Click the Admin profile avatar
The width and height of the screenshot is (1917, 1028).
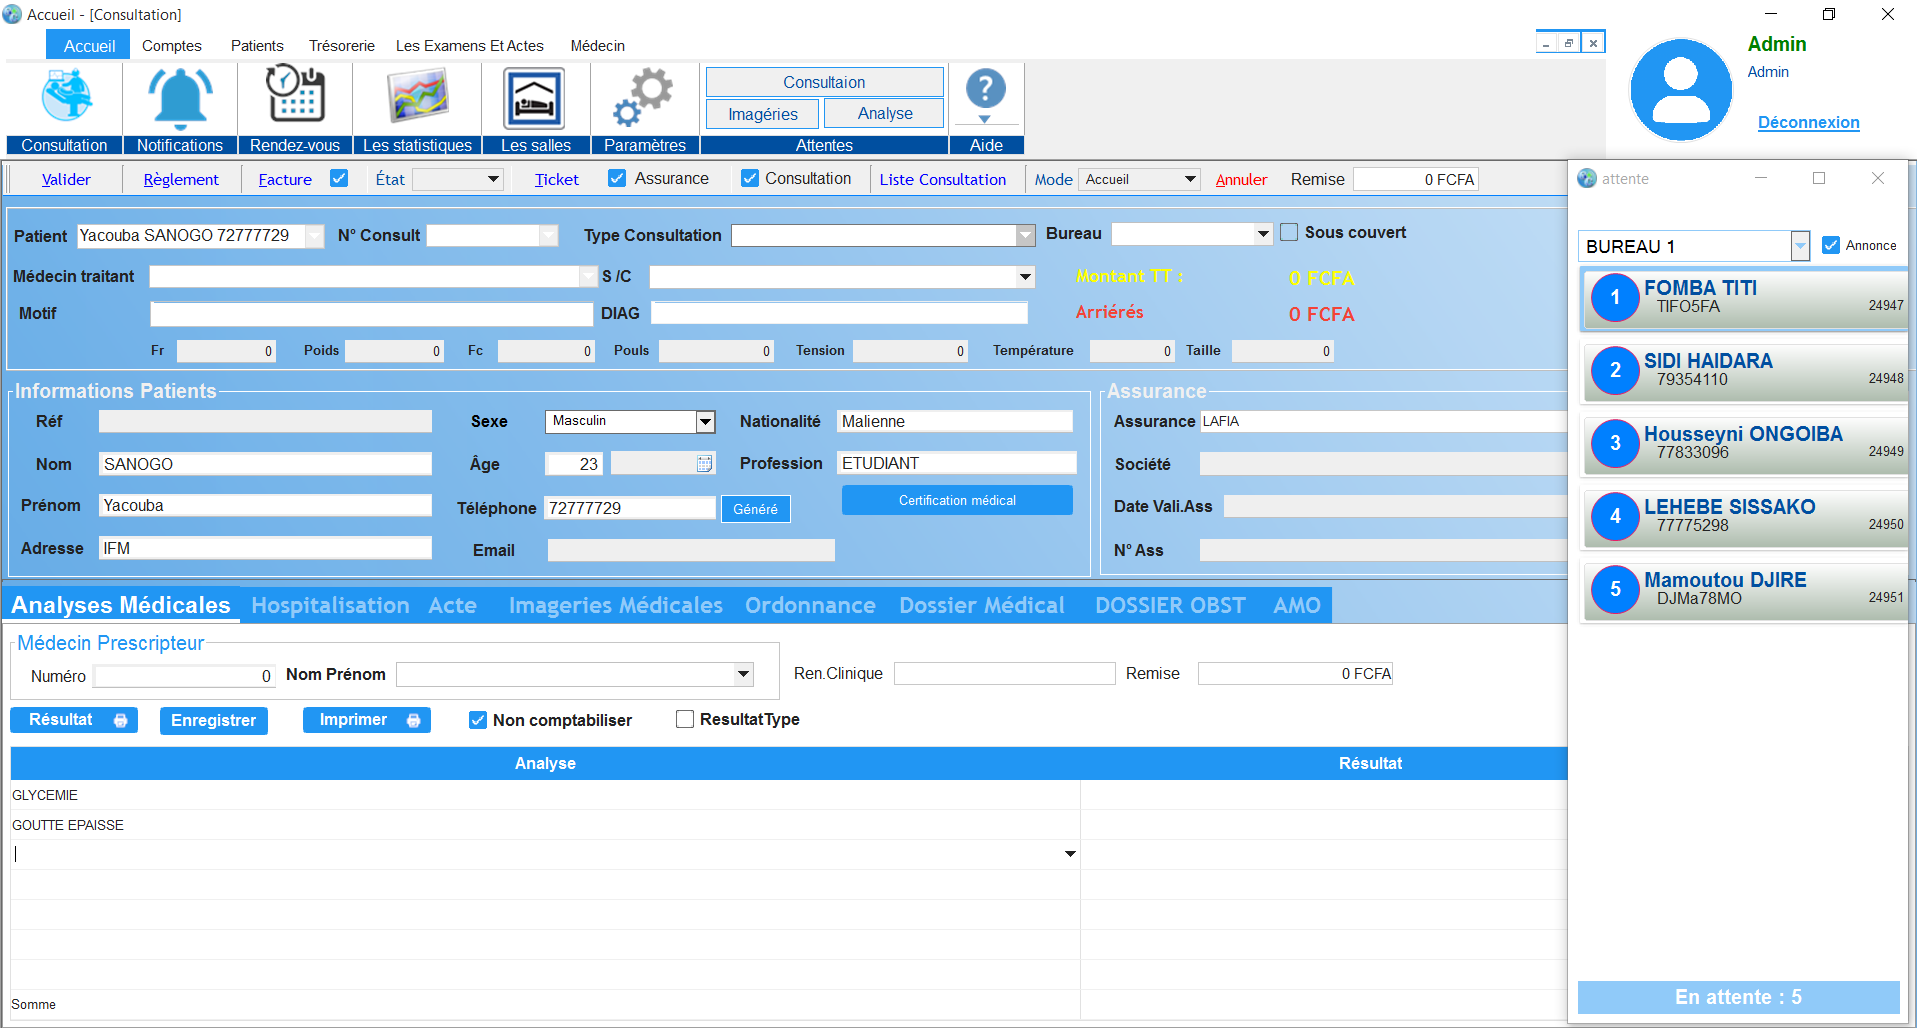[1680, 91]
